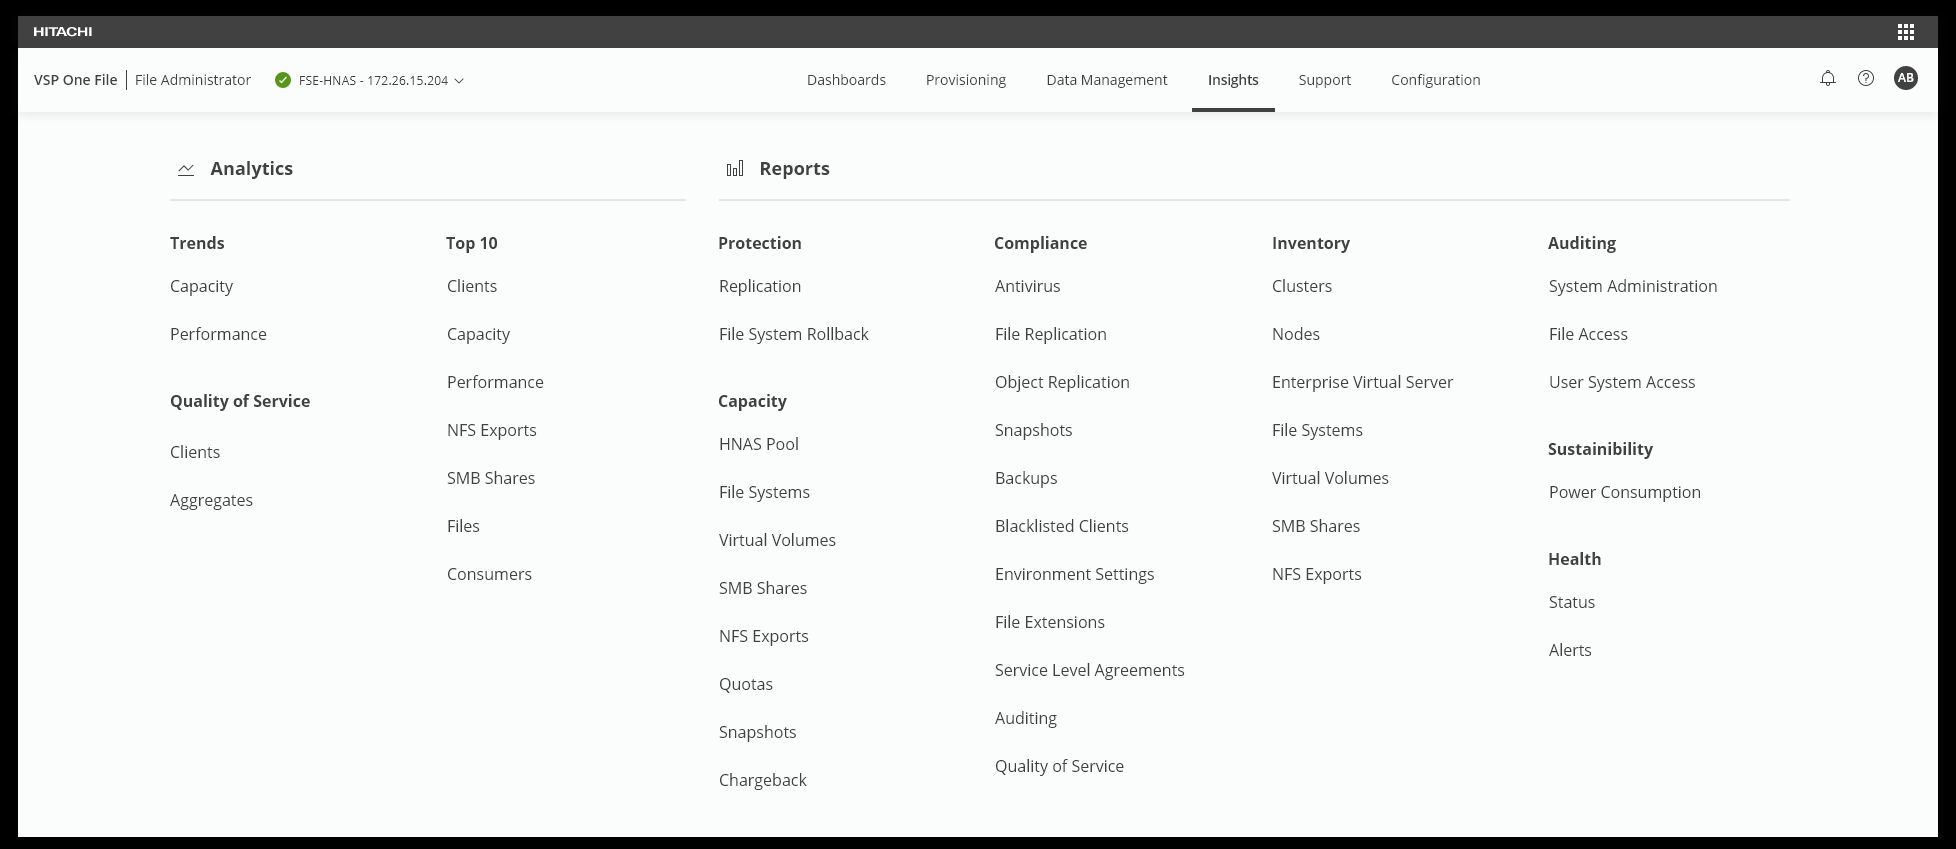Open Quotas capacity report
The image size is (1956, 849).
click(x=746, y=684)
